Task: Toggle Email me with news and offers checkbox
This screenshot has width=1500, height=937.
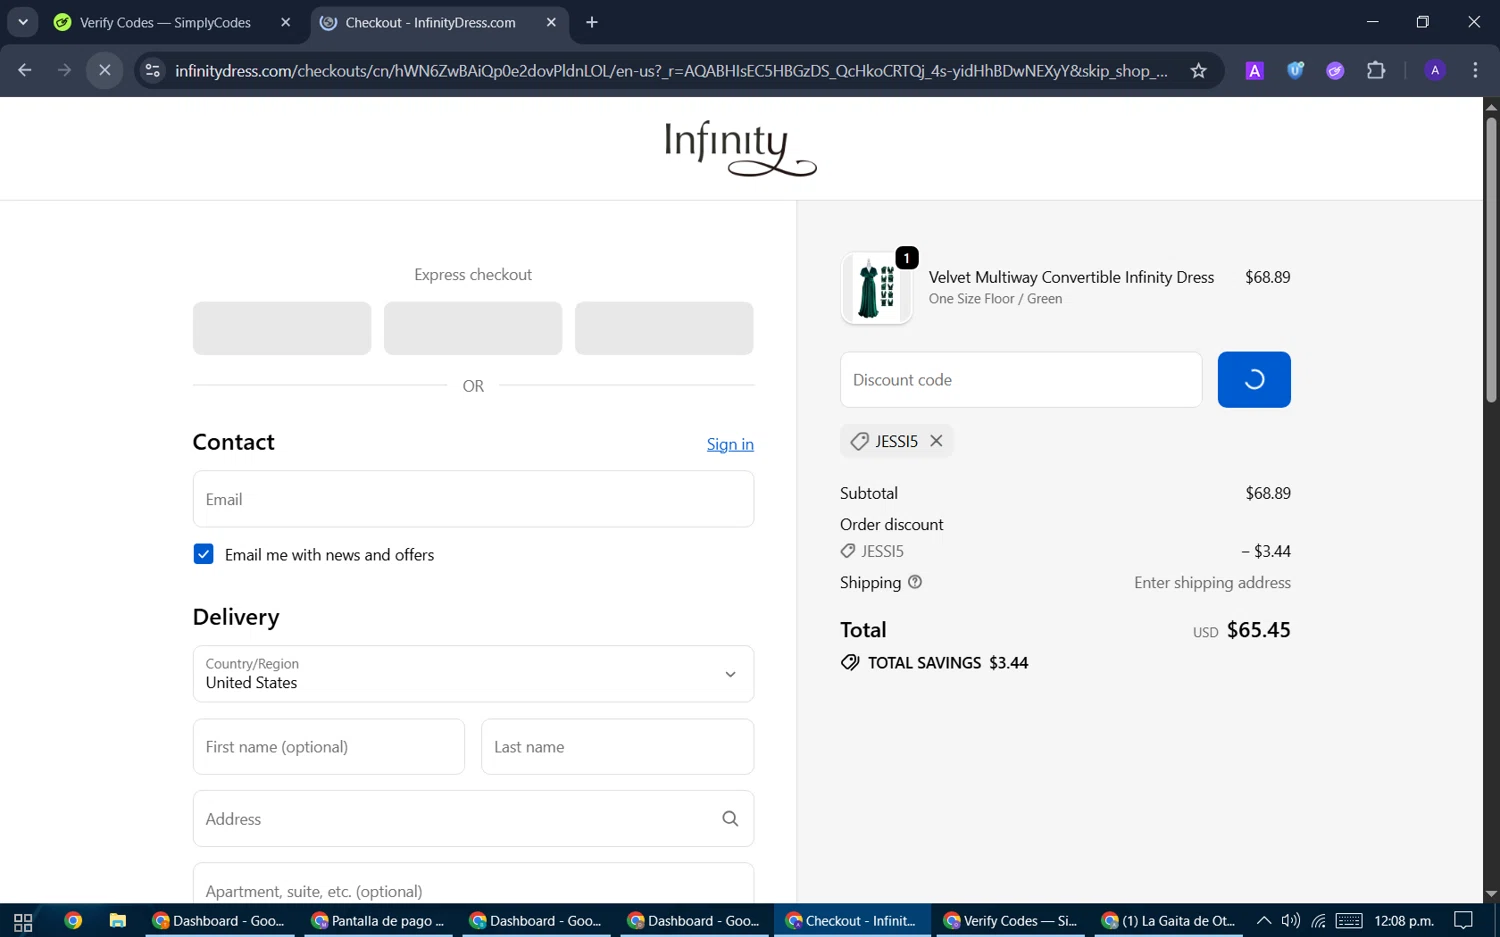Action: click(203, 554)
